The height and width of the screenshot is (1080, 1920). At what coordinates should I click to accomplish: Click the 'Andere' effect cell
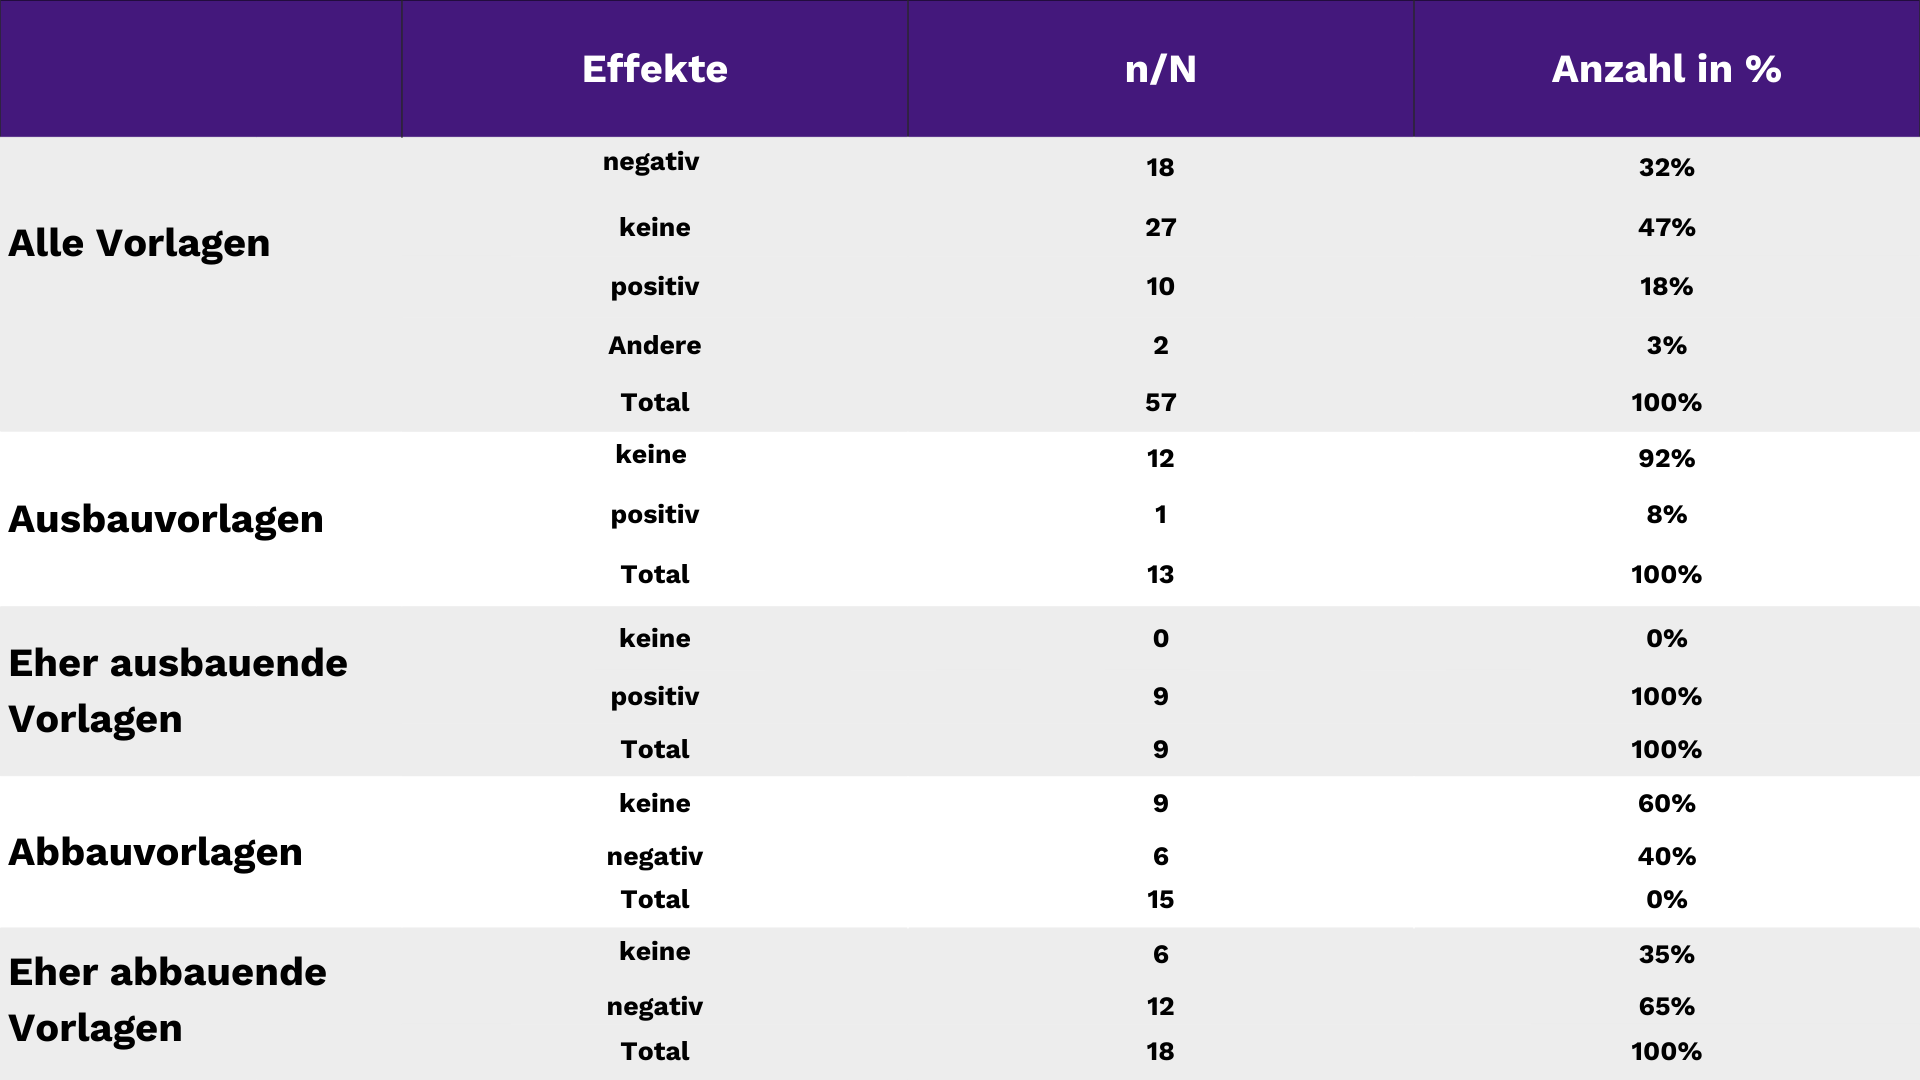click(655, 345)
